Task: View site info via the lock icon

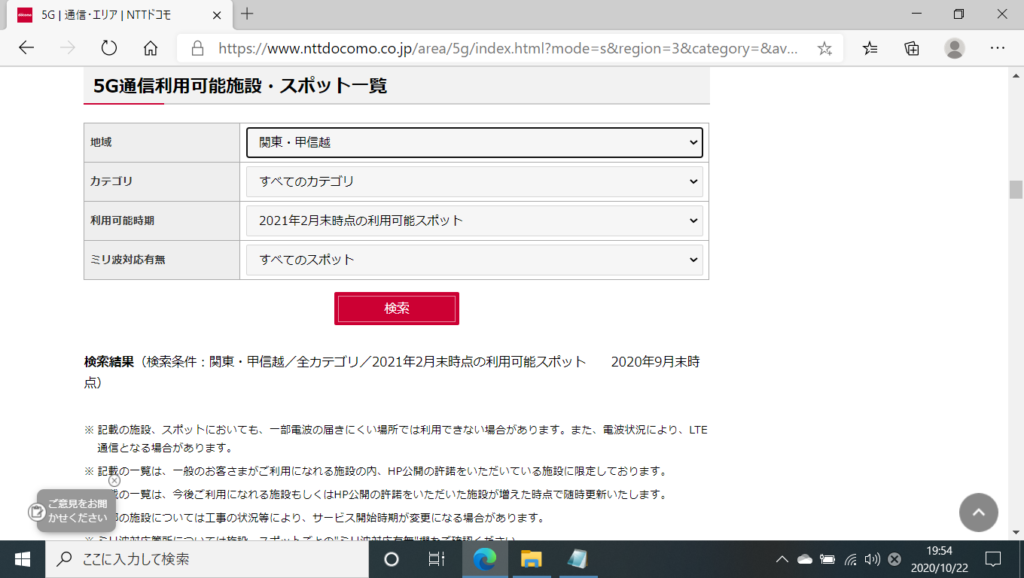Action: 197,48
